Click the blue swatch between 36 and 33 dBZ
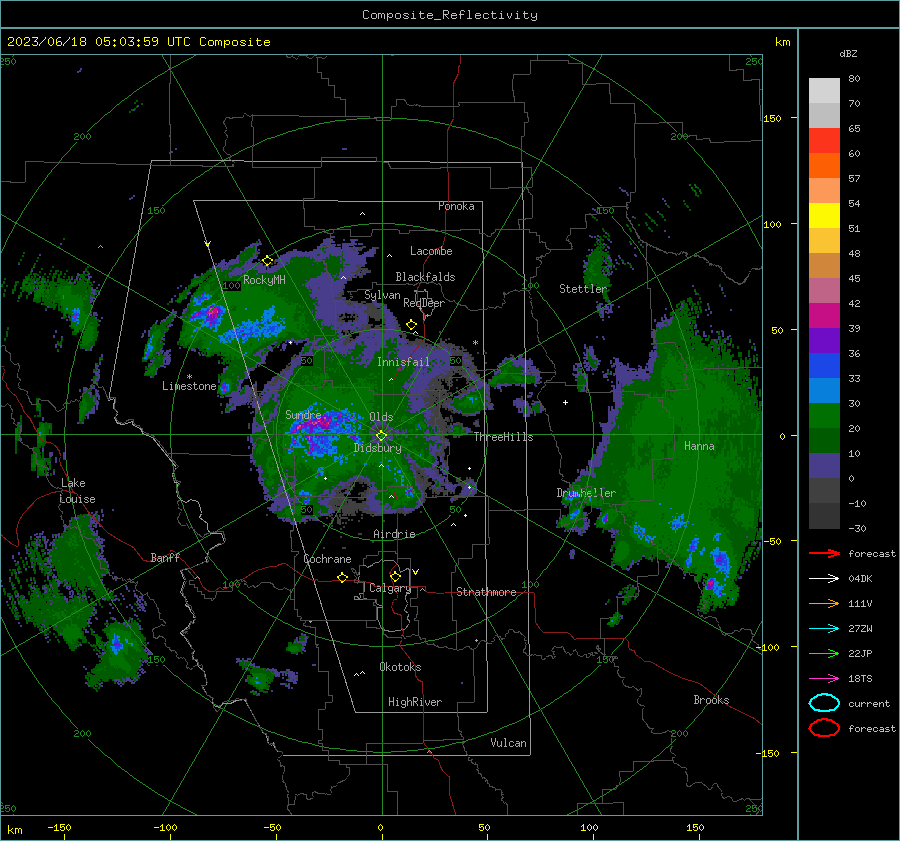900x841 pixels. (x=824, y=366)
